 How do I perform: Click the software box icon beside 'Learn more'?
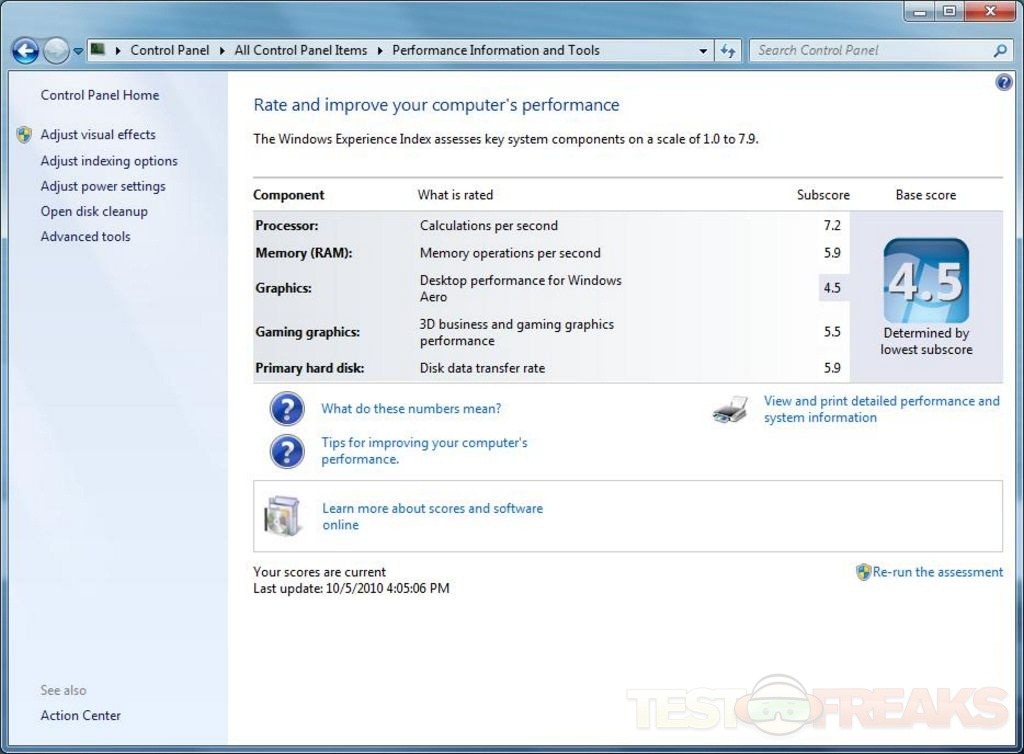pyautogui.click(x=283, y=516)
